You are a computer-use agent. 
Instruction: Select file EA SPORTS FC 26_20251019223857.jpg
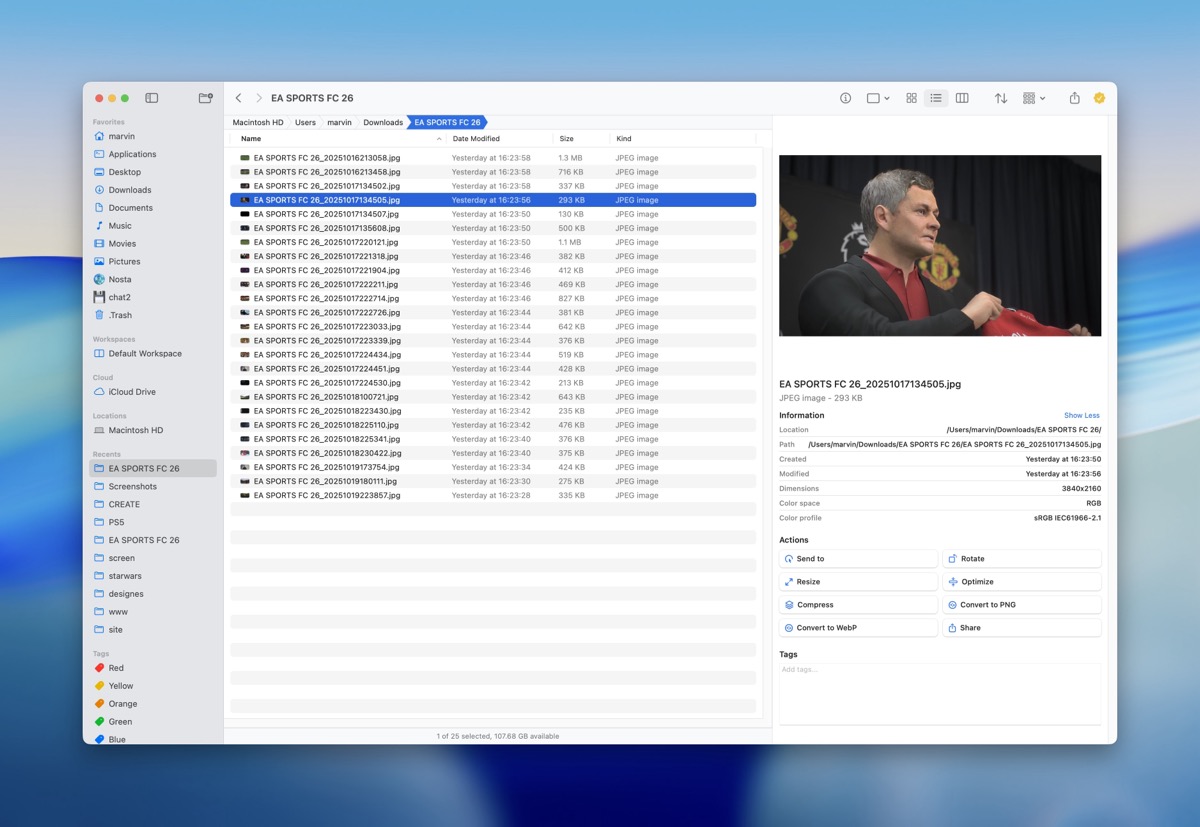[493, 495]
